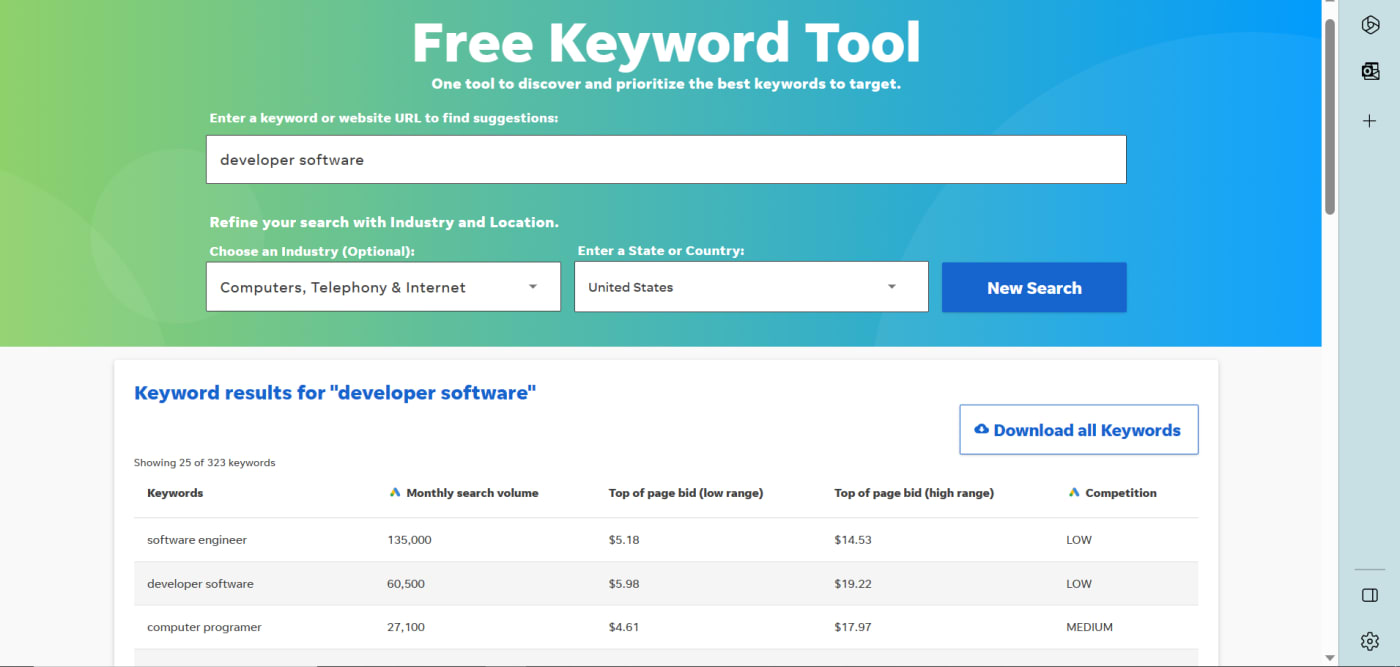Image resolution: width=1400 pixels, height=667 pixels.
Task: Click "Choose an Industry (Optional)" label
Action: point(312,251)
